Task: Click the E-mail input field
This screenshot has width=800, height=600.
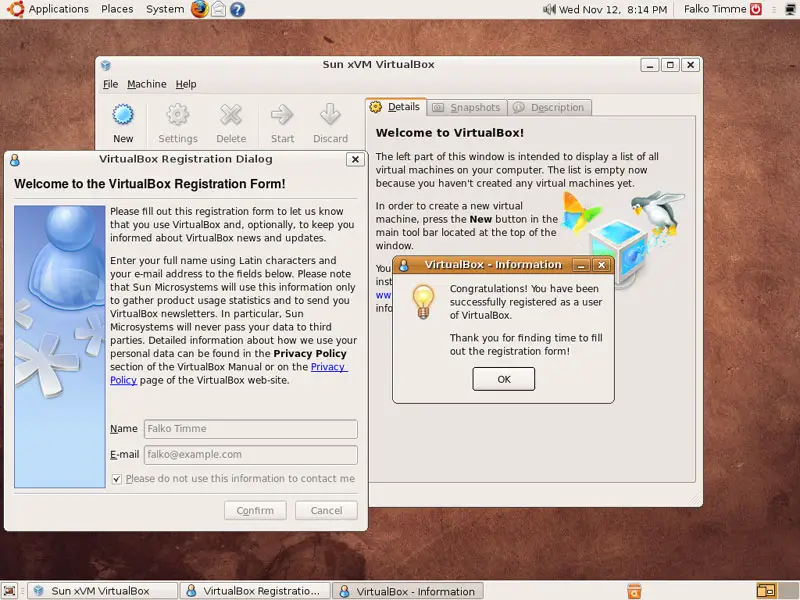Action: (x=251, y=455)
